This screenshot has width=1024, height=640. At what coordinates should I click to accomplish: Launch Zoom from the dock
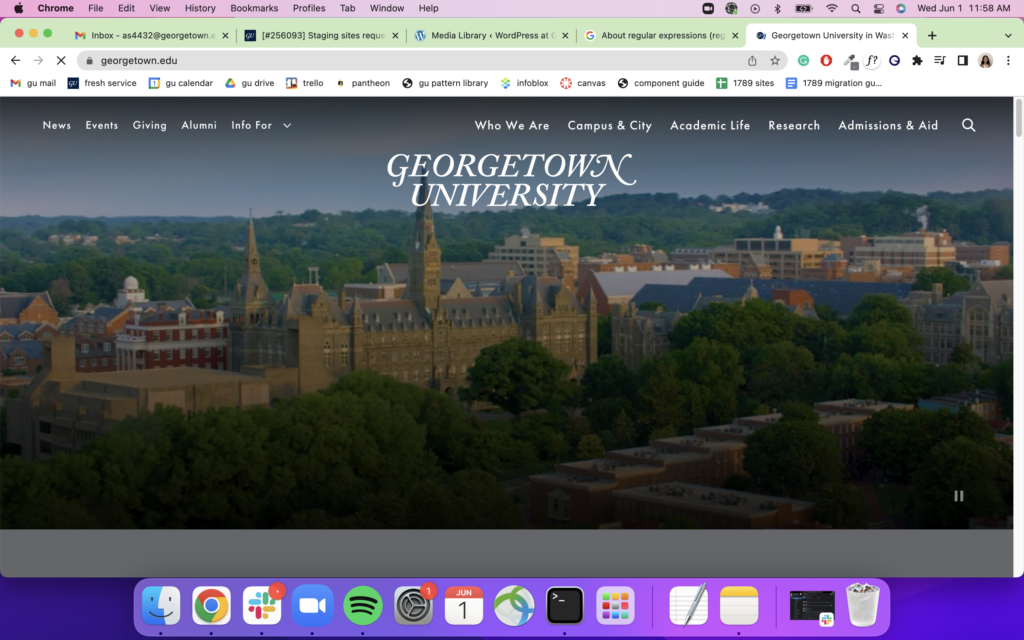coord(312,605)
